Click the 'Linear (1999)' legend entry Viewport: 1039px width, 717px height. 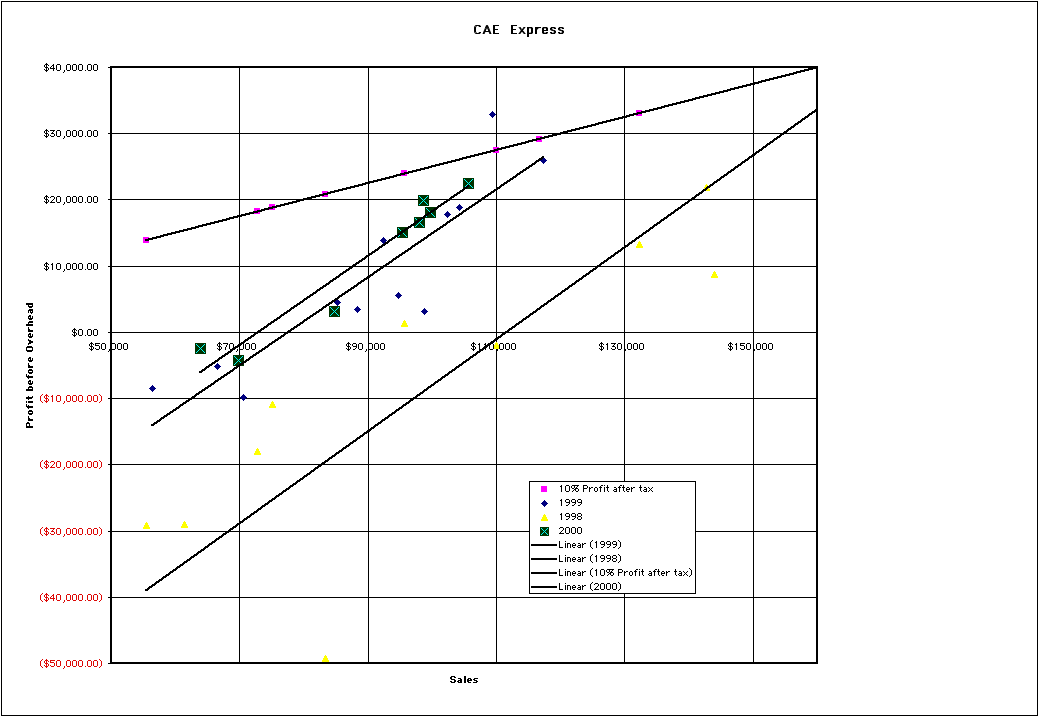tap(590, 545)
